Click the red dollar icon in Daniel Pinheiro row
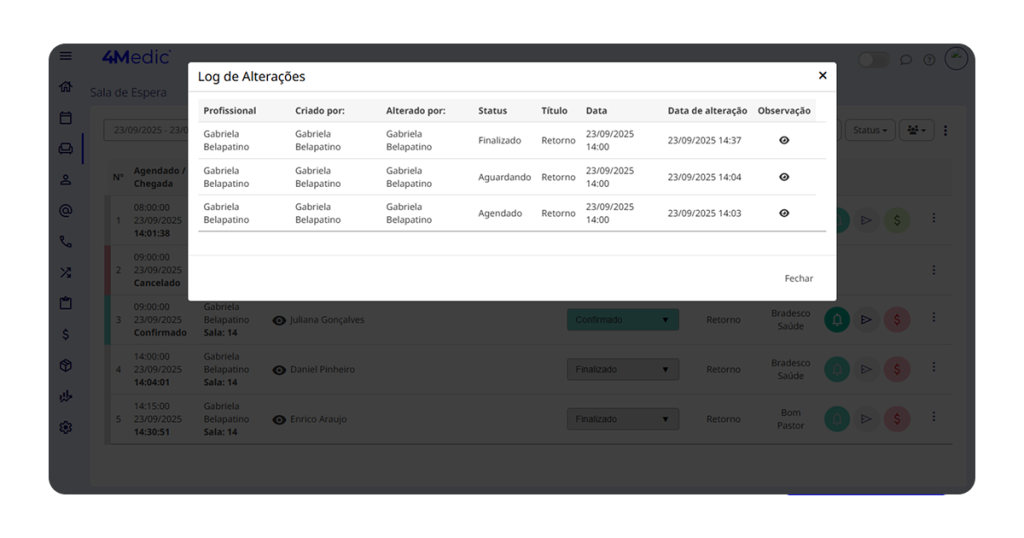The image size is (1024, 538). pos(897,370)
